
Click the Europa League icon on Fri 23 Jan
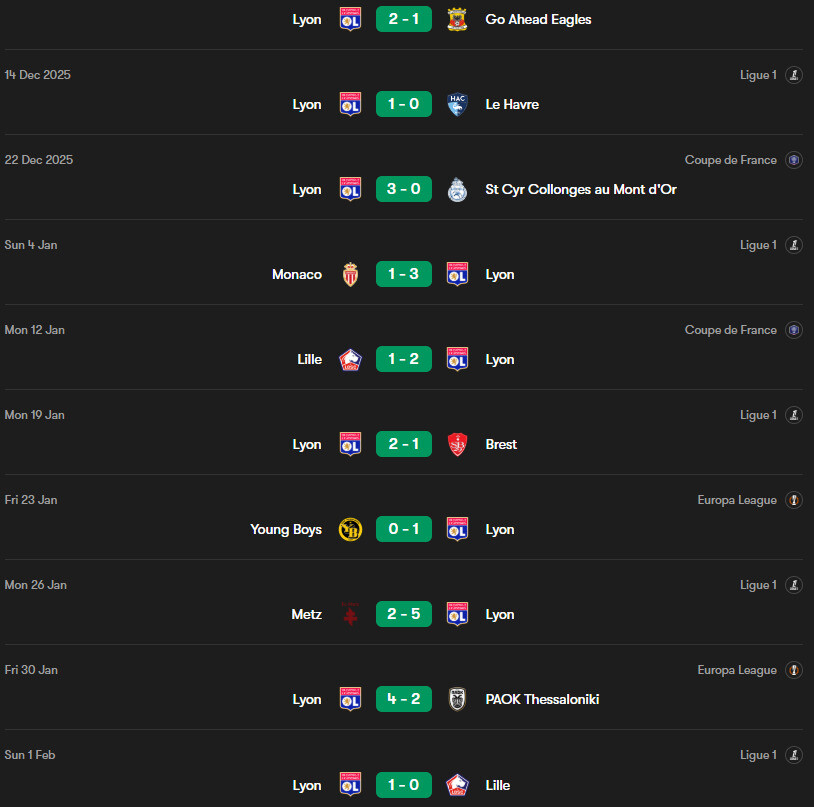794,500
